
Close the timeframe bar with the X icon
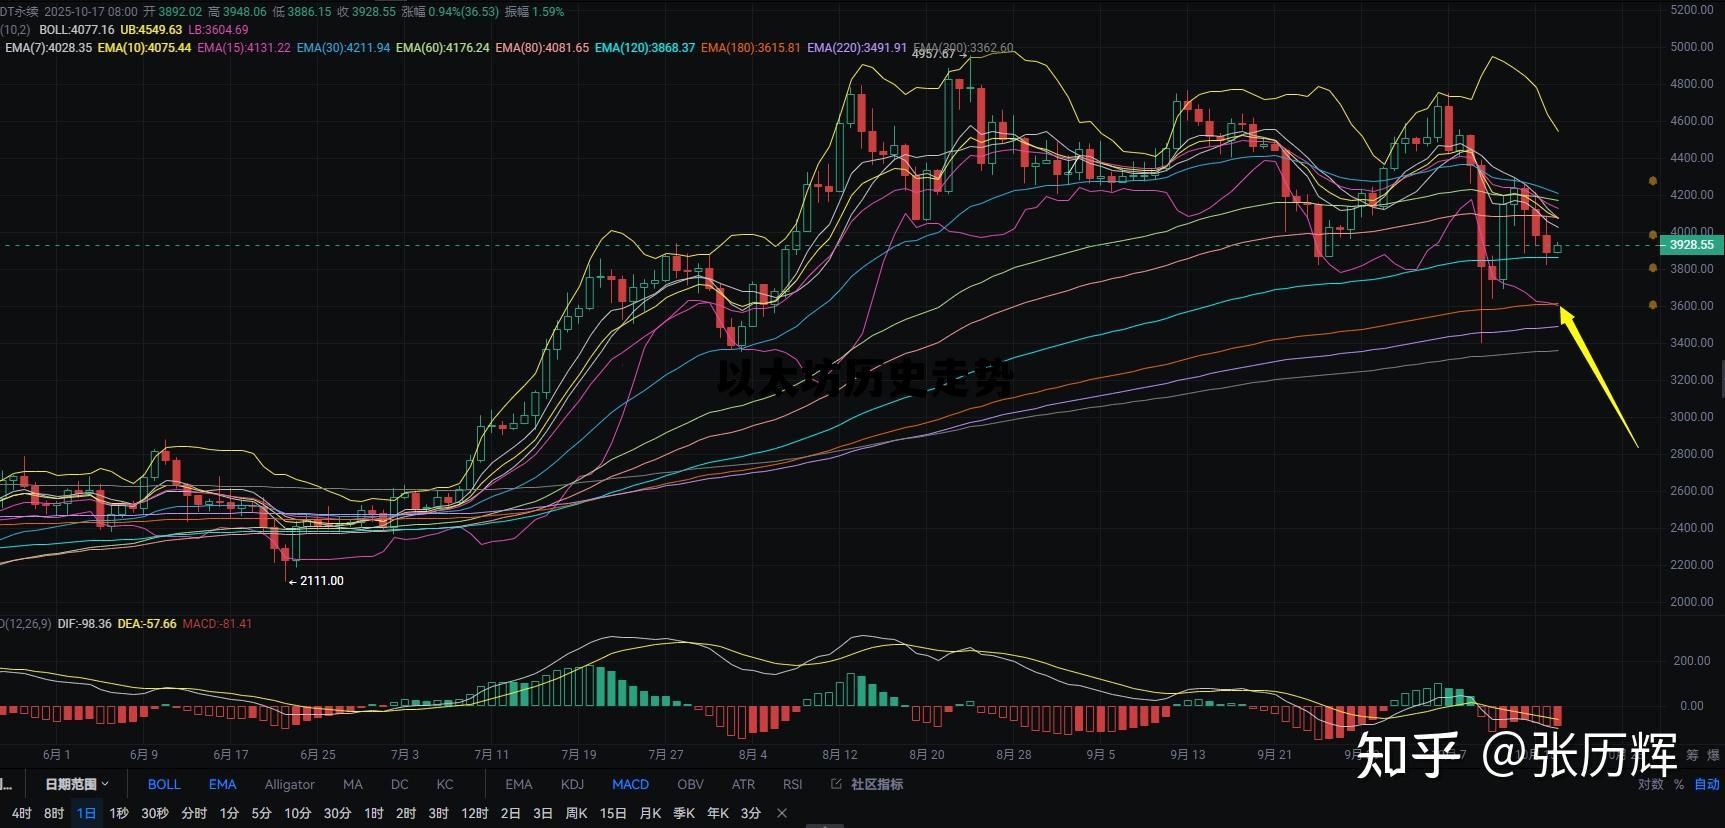point(782,813)
